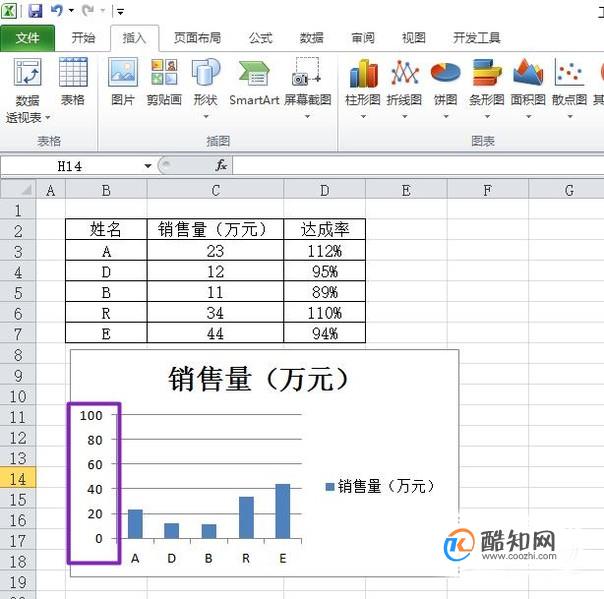Click the 表格 (Table) icon
The width and height of the screenshot is (604, 599).
[x=73, y=72]
